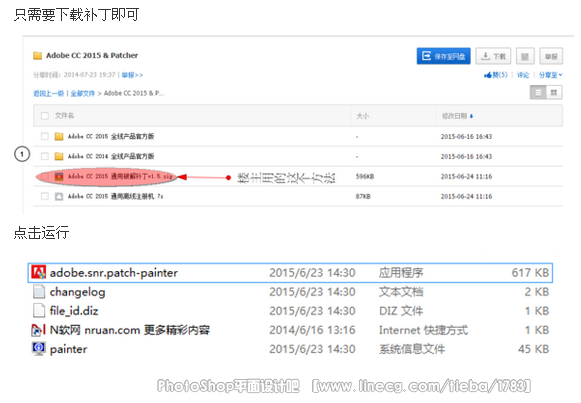Select the changelog file name

coord(77,292)
